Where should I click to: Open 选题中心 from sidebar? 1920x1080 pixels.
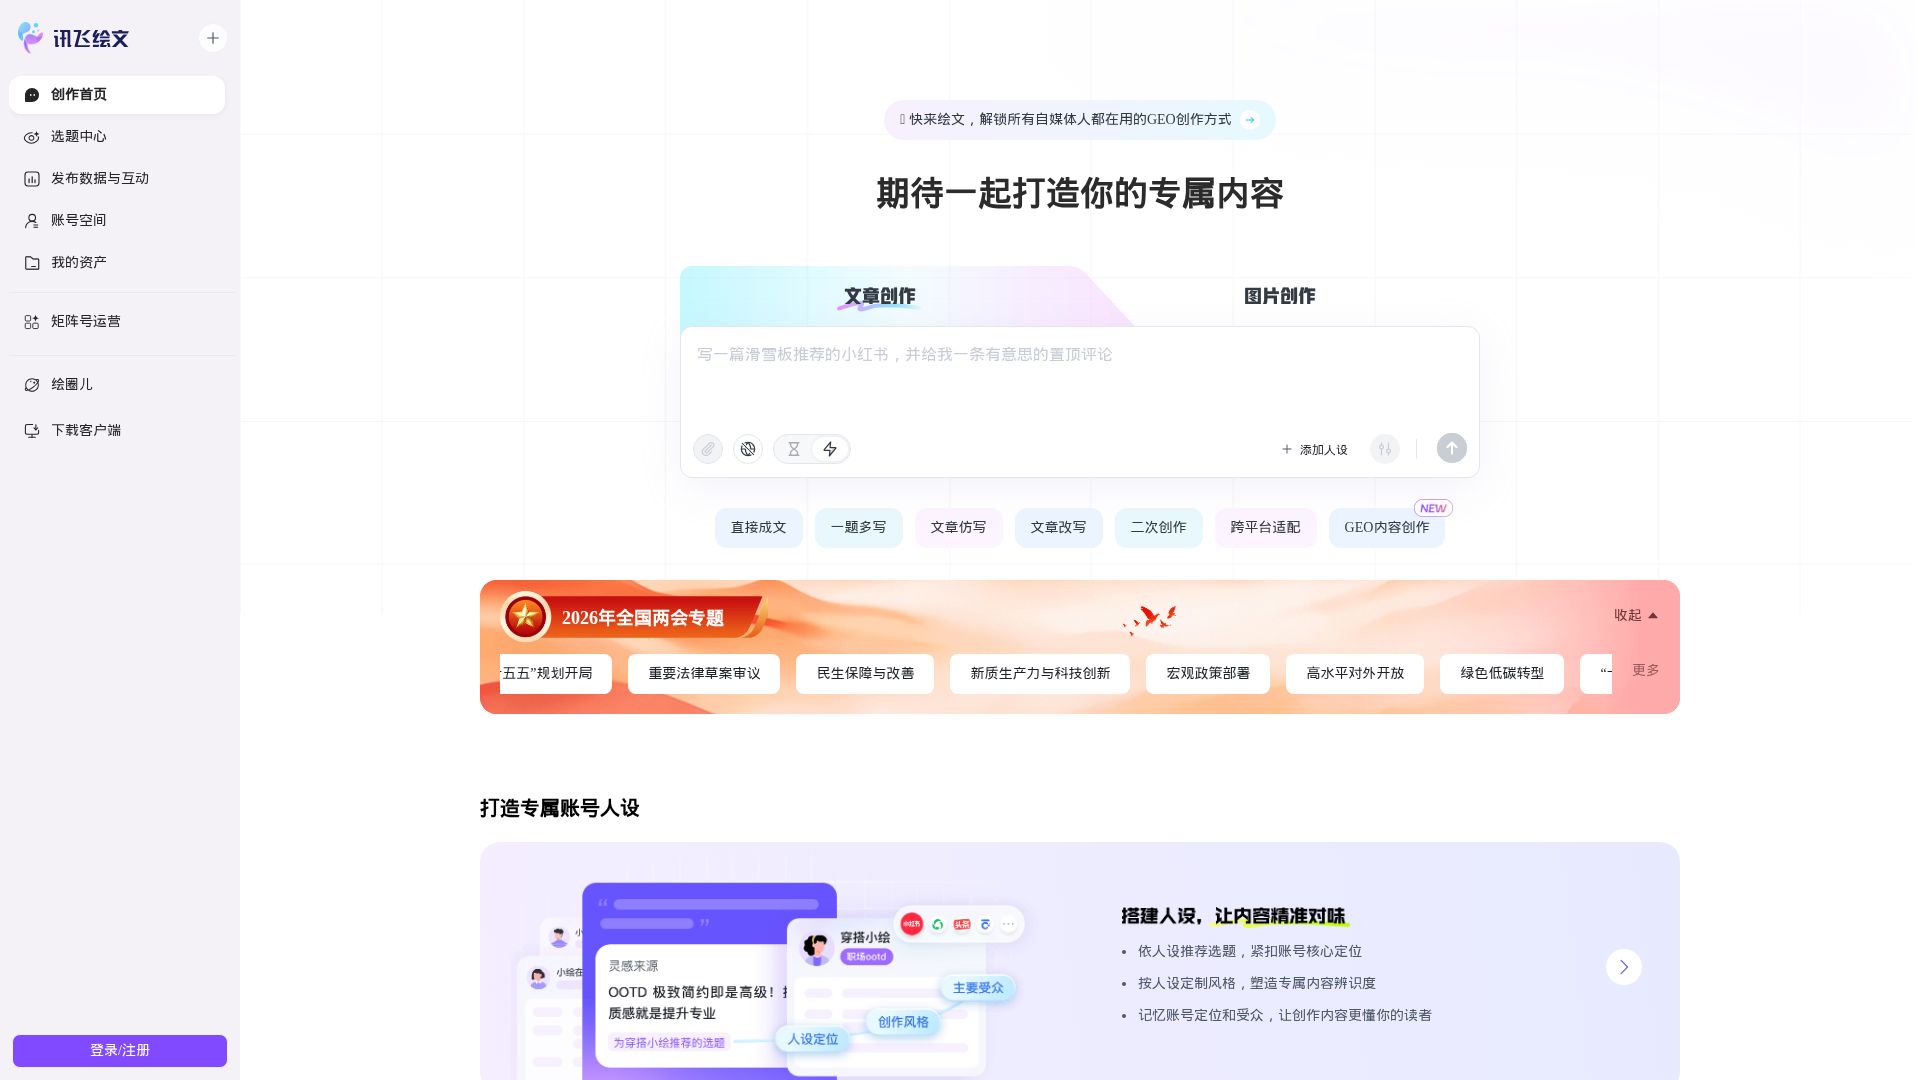[78, 137]
